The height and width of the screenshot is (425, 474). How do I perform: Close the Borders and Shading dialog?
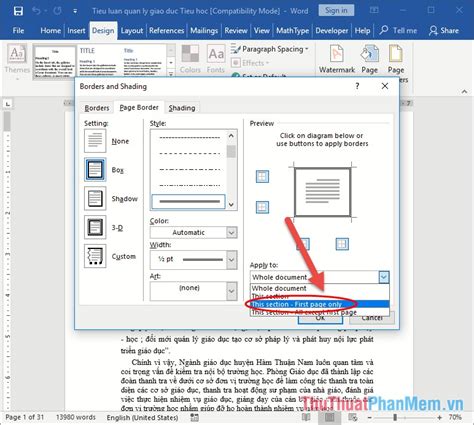(385, 86)
